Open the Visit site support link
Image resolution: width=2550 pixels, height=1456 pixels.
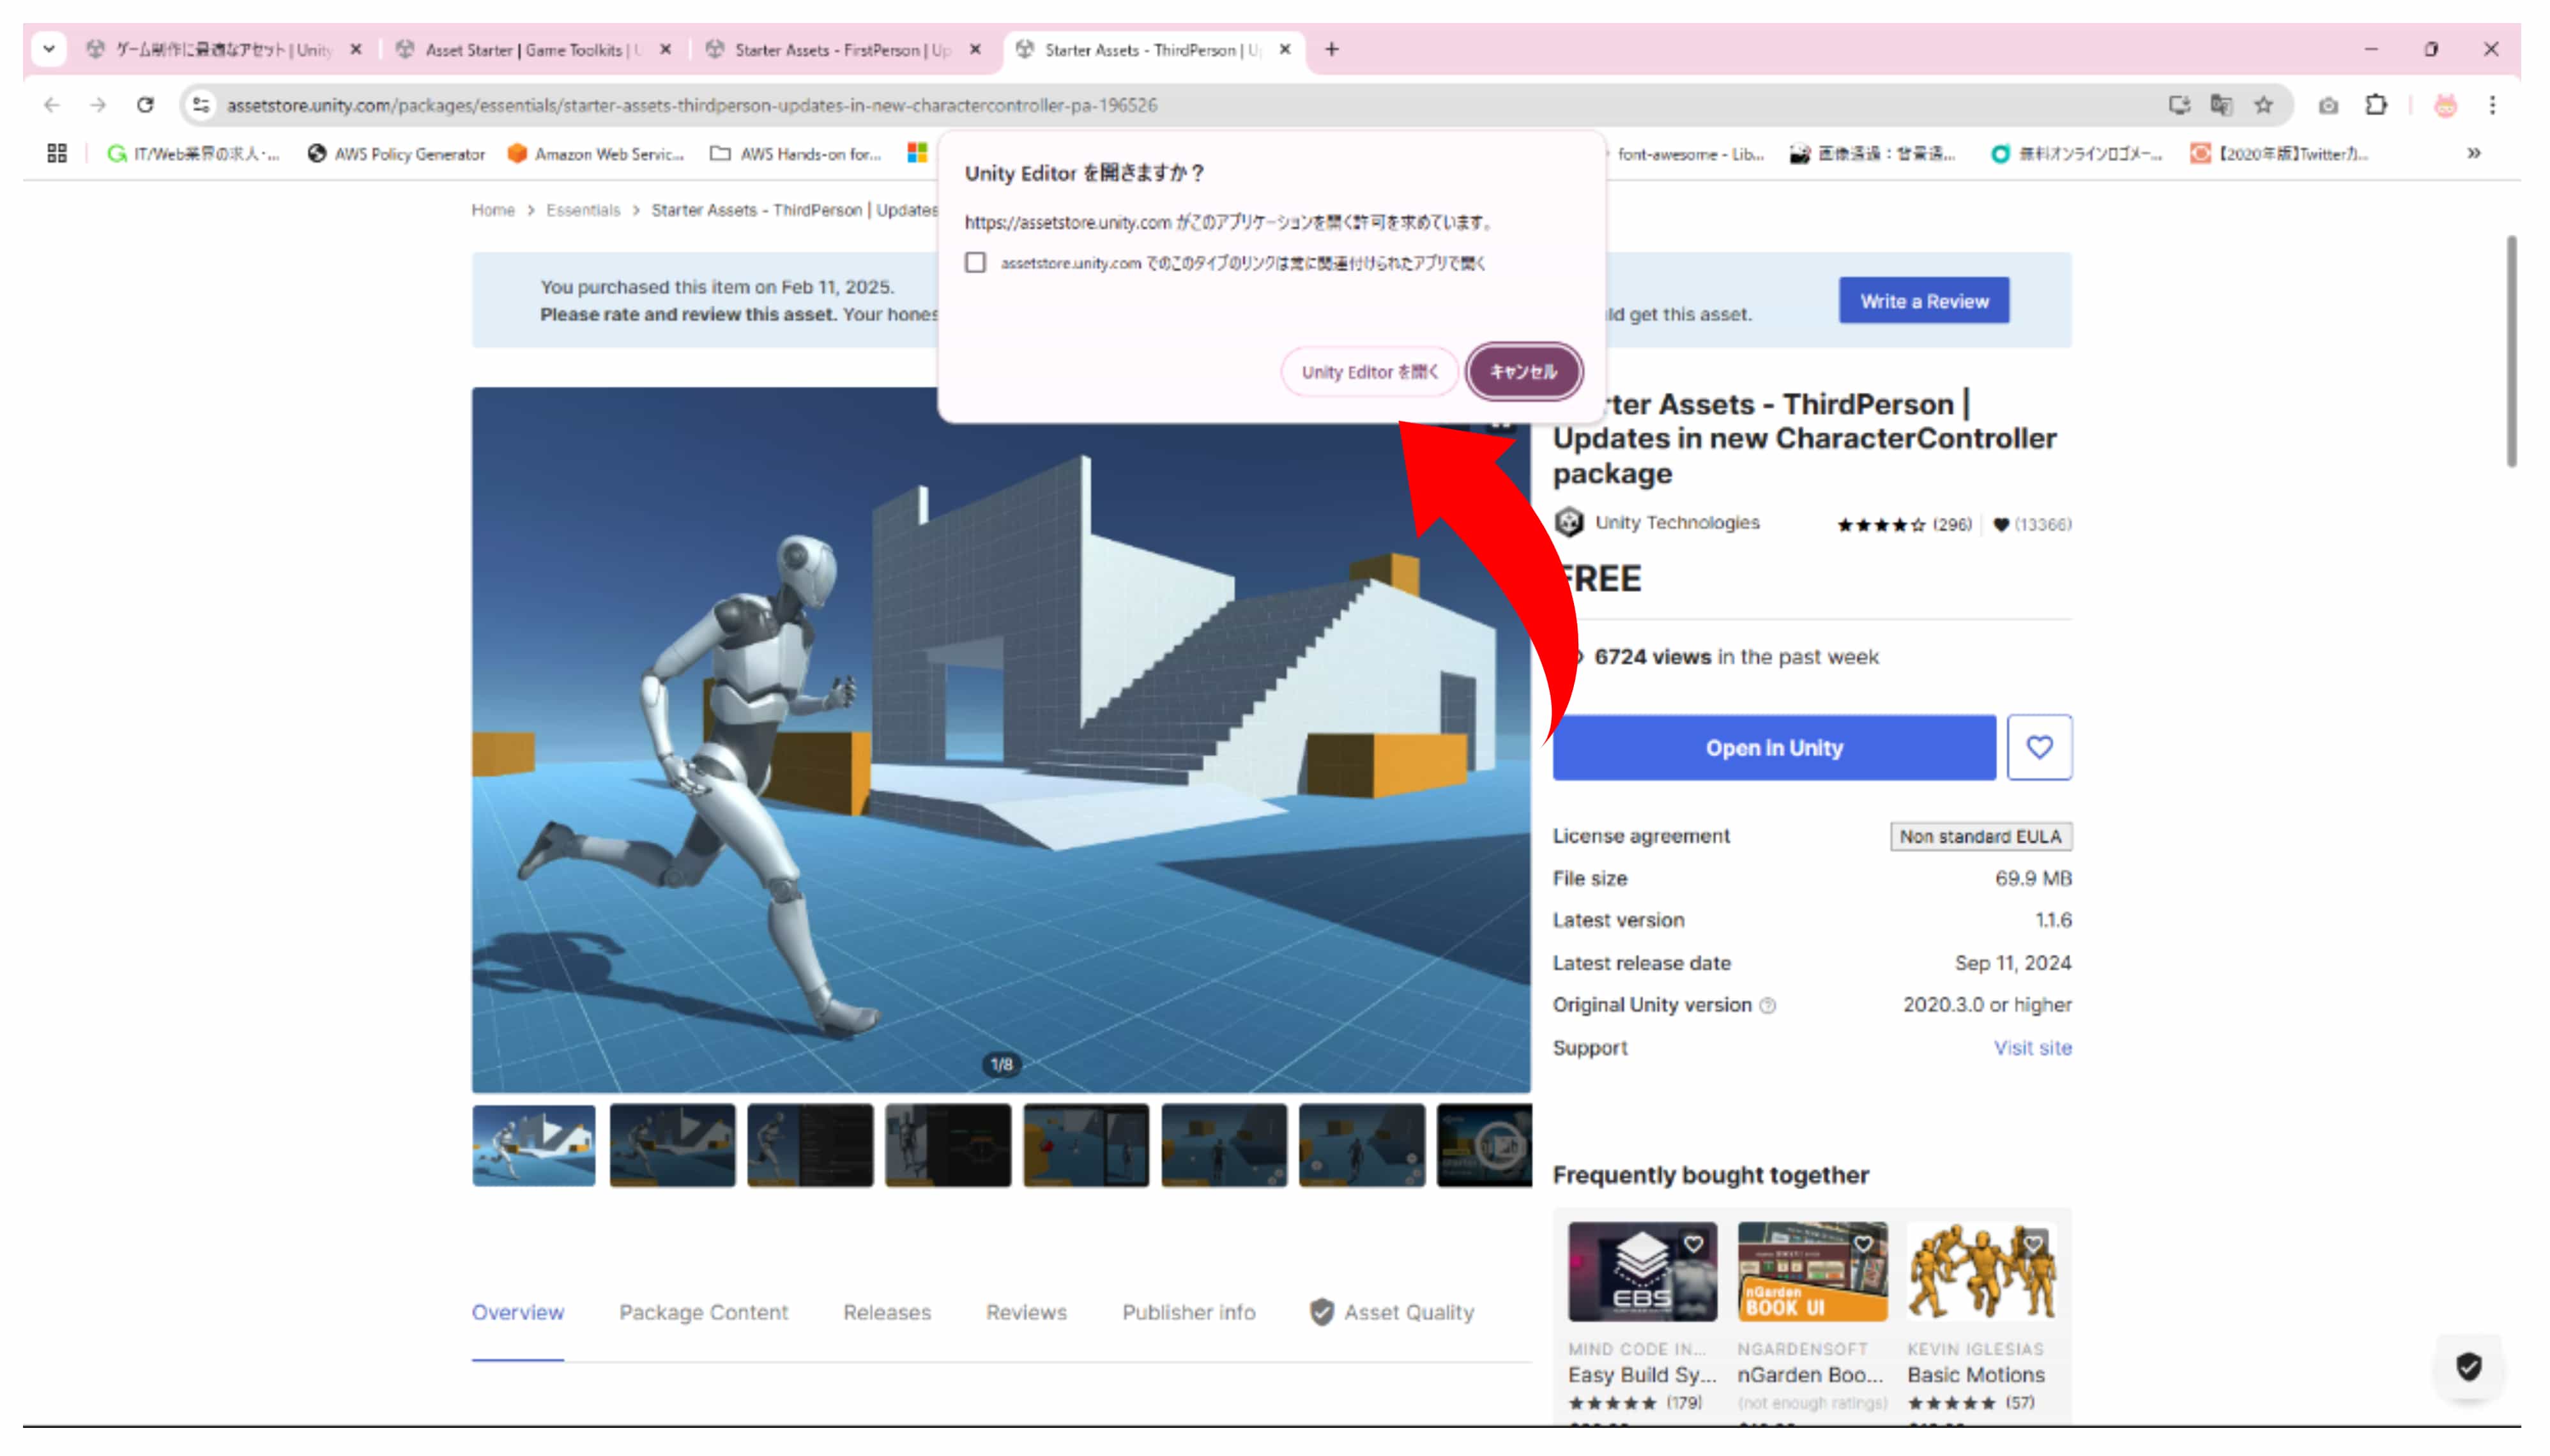[x=2031, y=1047]
